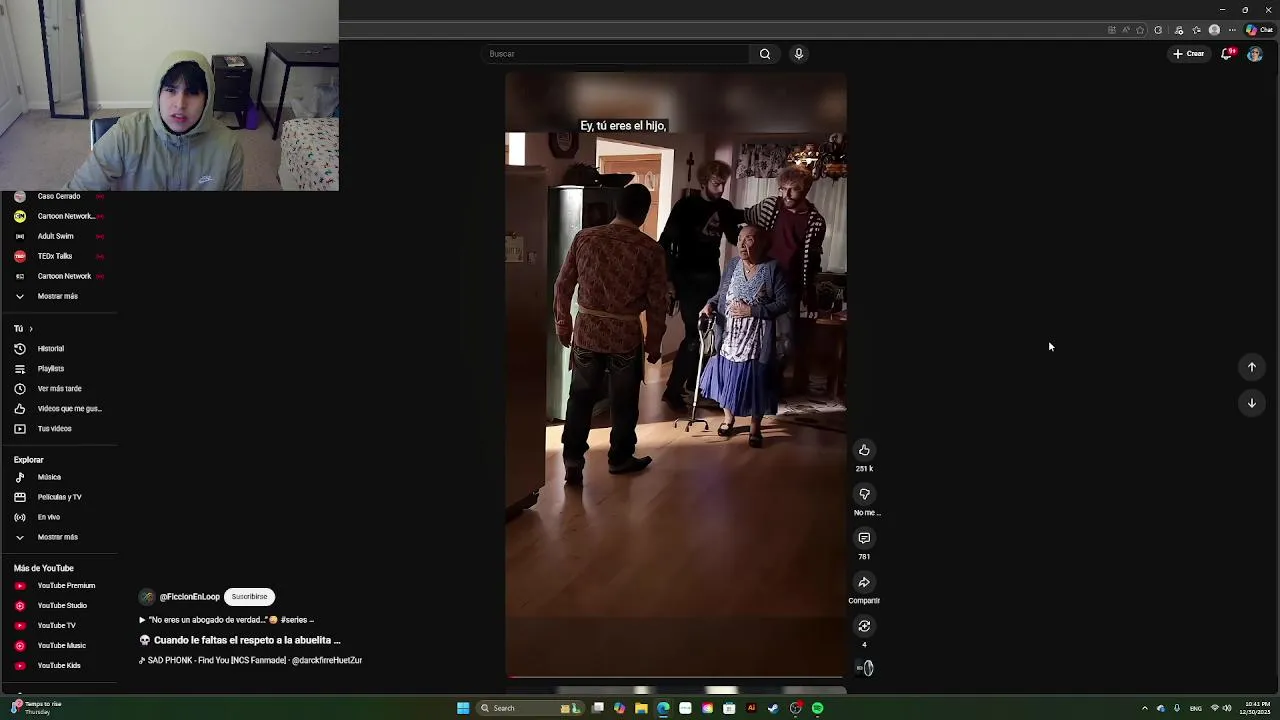Open the sound disc thumbnail on the short
The image size is (1280, 720).
(865, 668)
